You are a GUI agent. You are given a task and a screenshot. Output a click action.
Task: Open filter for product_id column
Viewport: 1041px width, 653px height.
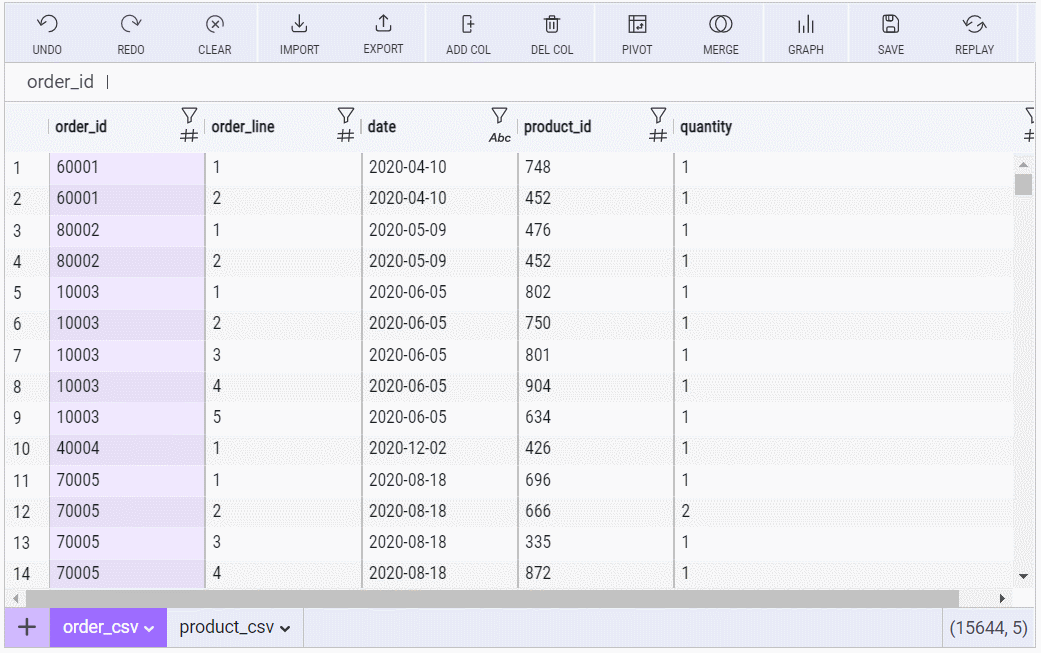tap(657, 117)
